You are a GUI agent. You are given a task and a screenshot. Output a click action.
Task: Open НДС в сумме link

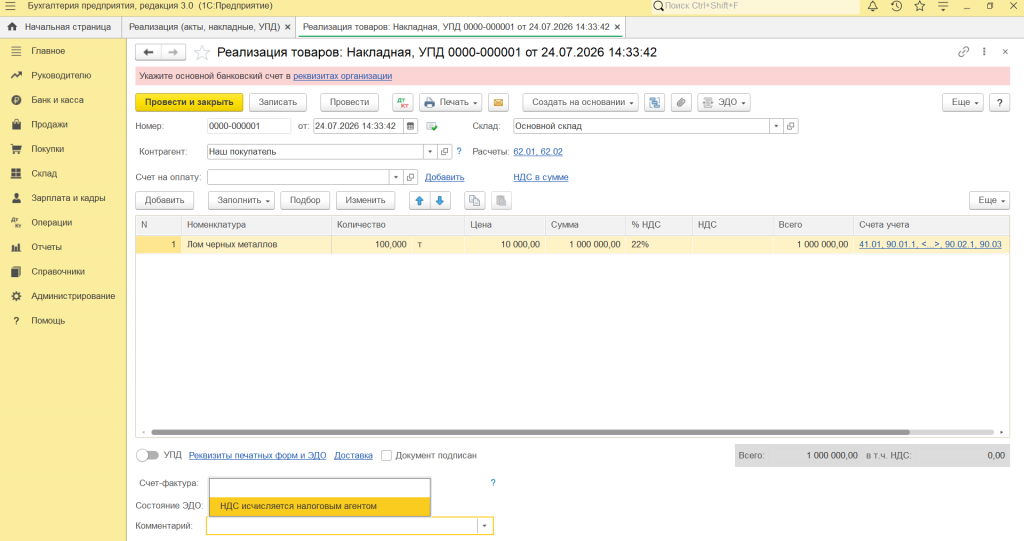(x=541, y=177)
